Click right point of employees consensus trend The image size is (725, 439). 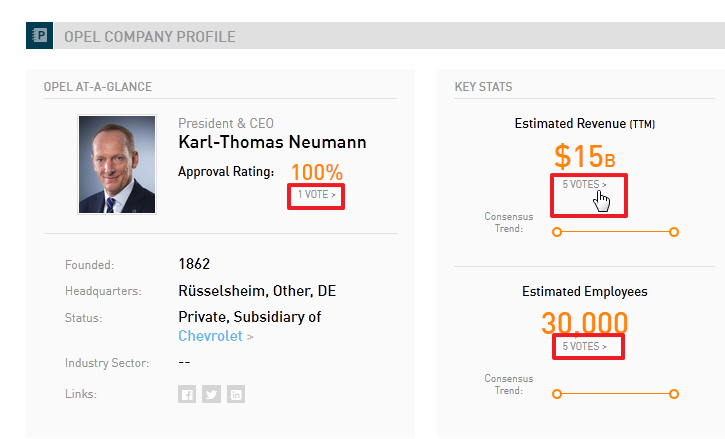(x=674, y=394)
